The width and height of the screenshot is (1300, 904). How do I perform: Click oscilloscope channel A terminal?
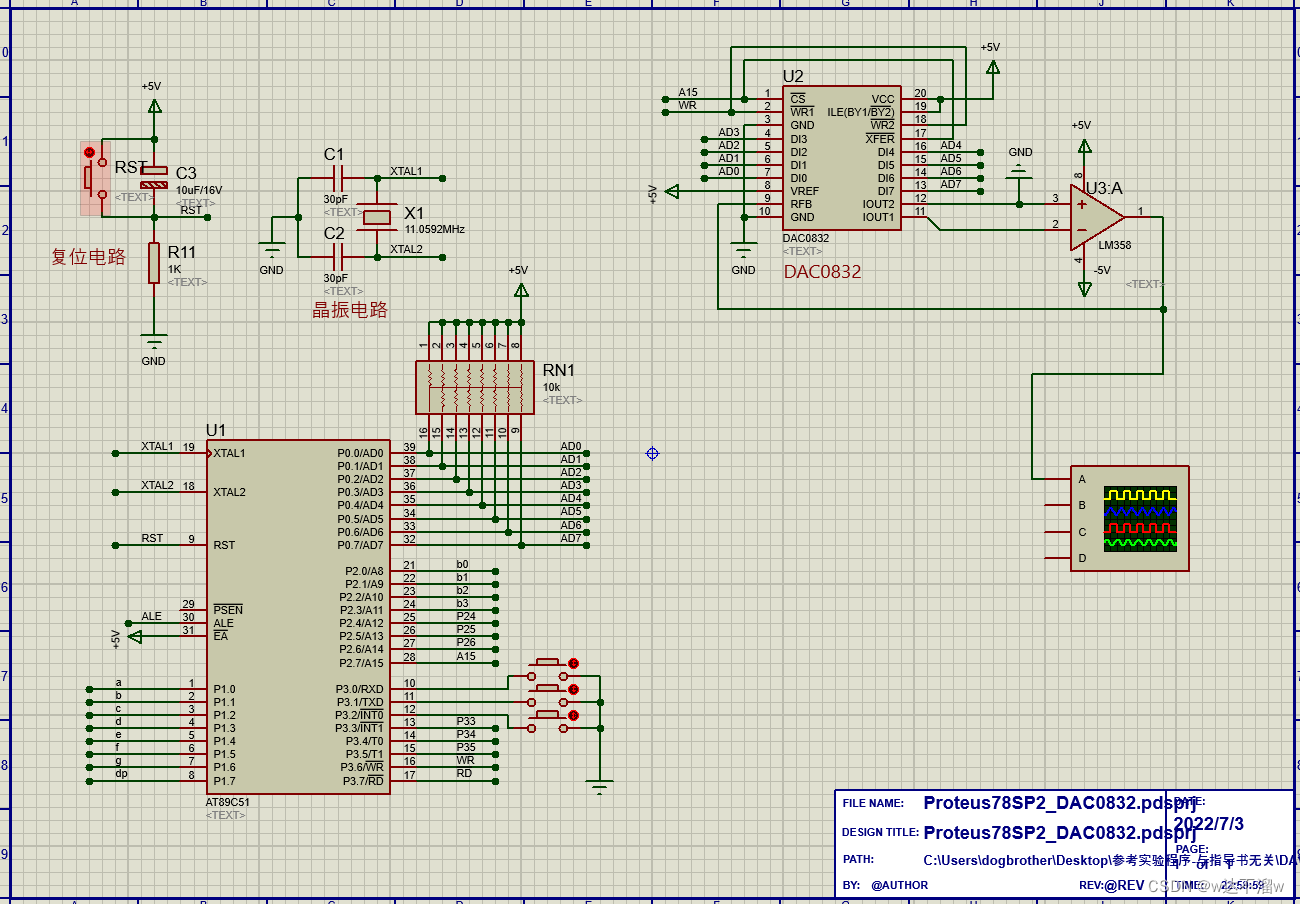coord(1057,480)
